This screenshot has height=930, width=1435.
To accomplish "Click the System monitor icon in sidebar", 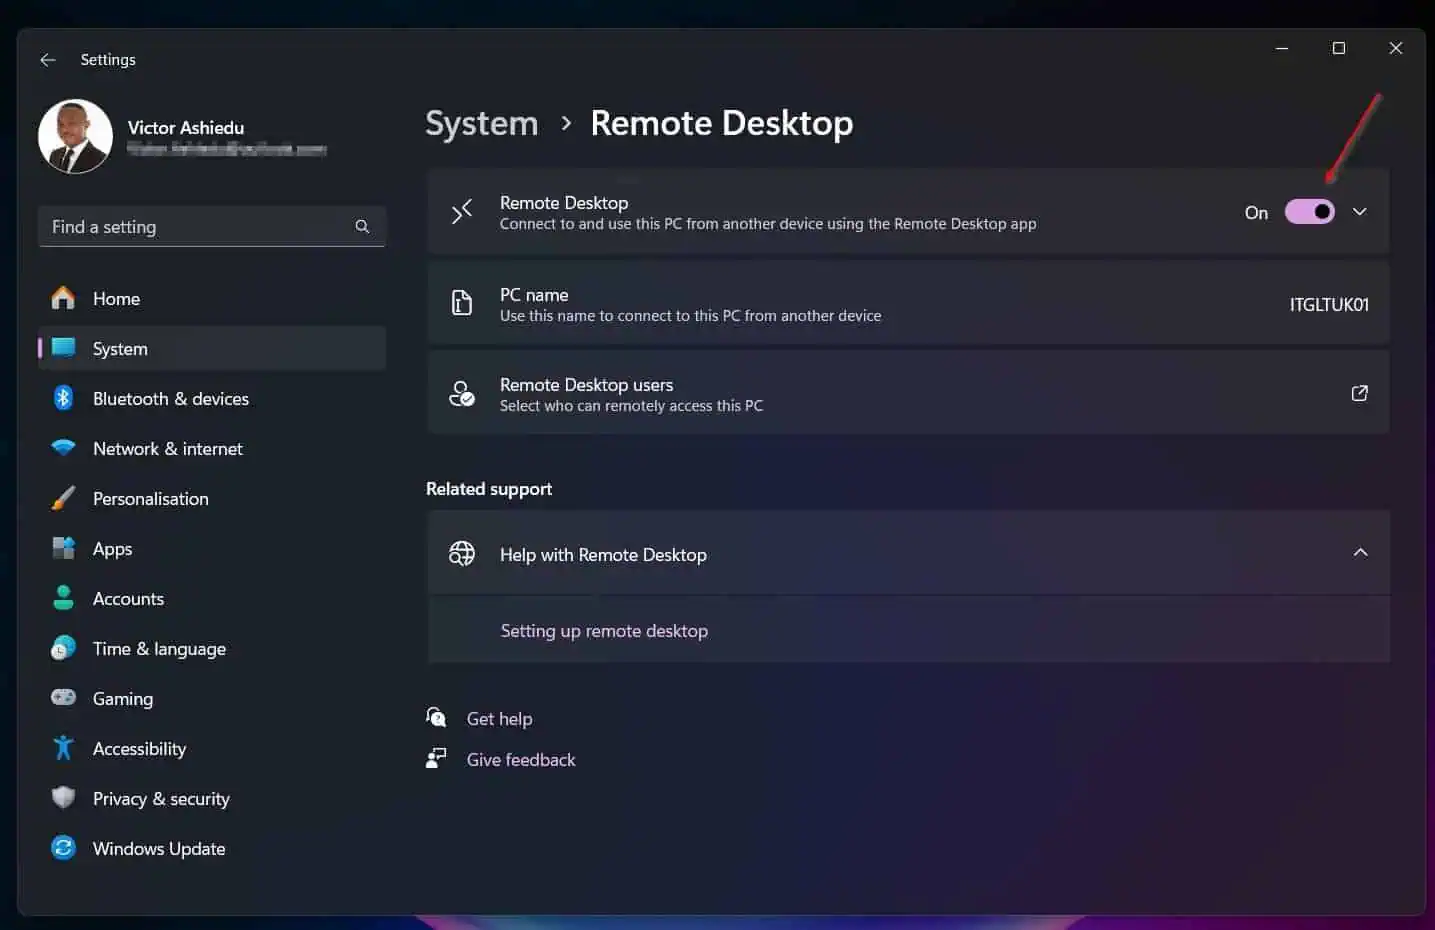I will [x=63, y=348].
